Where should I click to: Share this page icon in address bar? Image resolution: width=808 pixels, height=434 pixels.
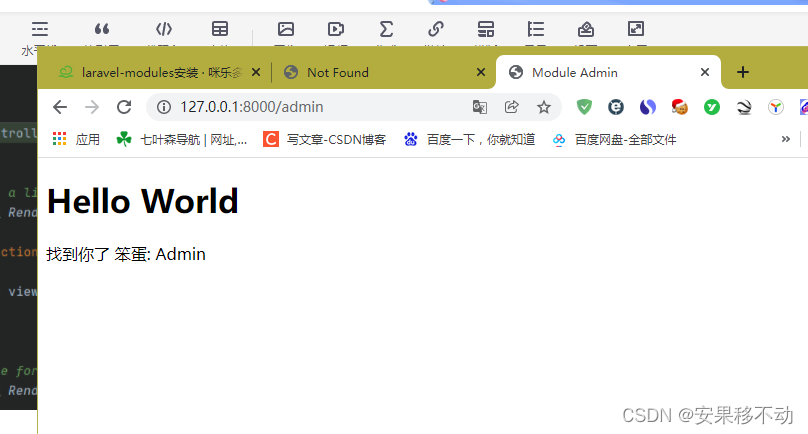[x=512, y=107]
